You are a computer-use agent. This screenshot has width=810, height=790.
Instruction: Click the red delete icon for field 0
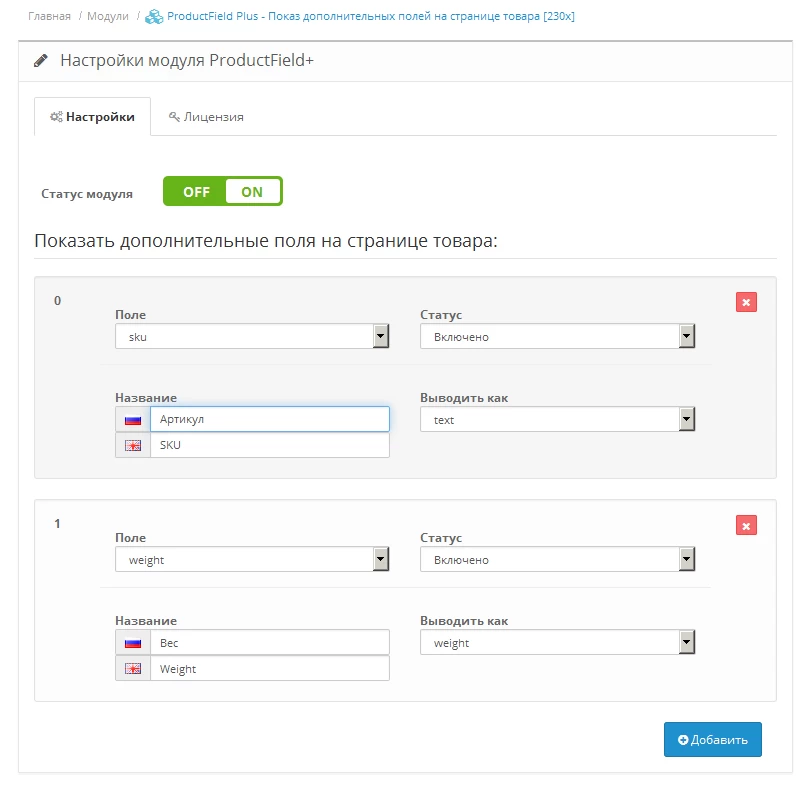coord(746,302)
